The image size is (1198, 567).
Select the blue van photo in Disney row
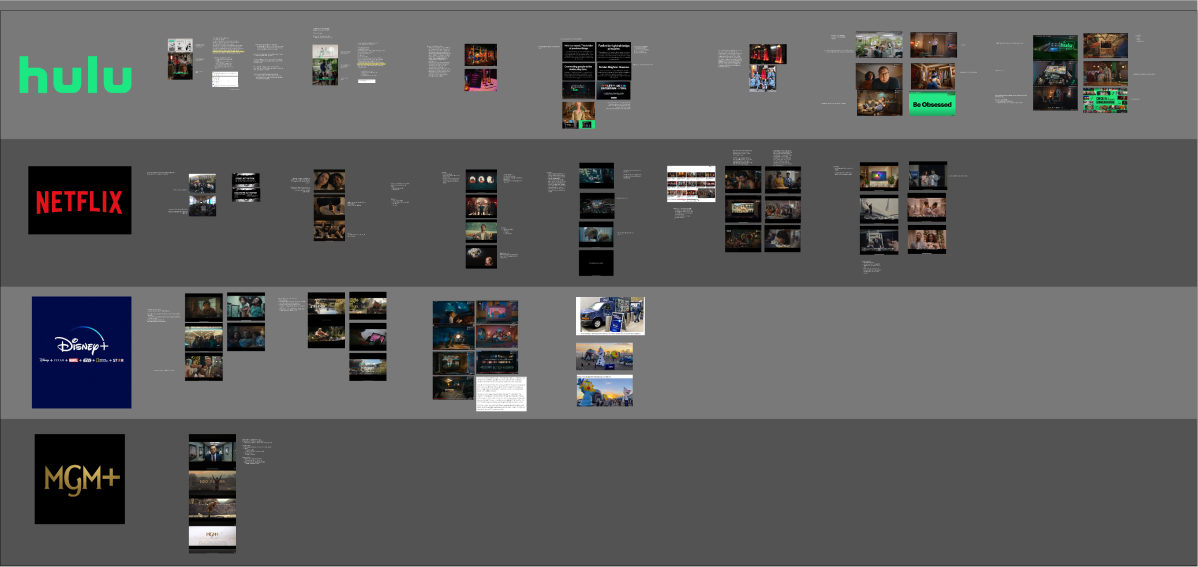[x=610, y=316]
